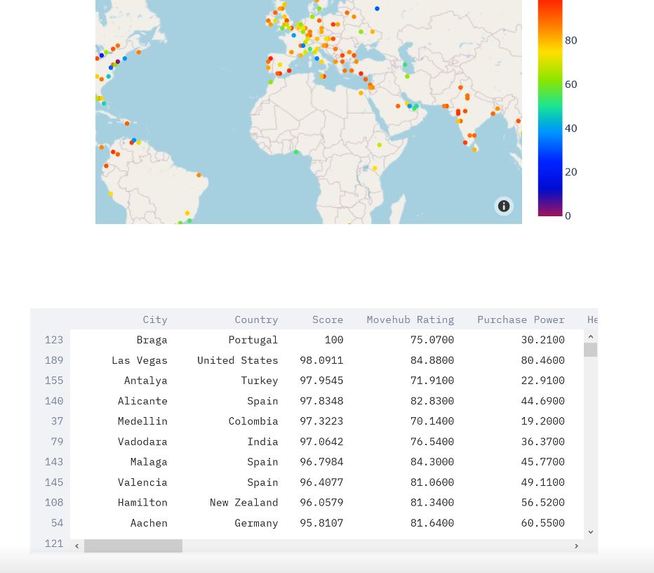Click Purchase Power value 80.4600

pos(543,360)
